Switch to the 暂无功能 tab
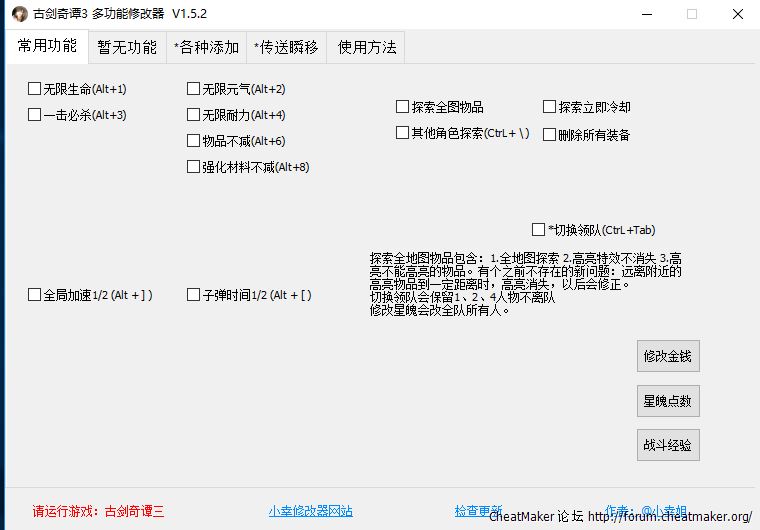Image resolution: width=760 pixels, height=530 pixels. tap(127, 47)
